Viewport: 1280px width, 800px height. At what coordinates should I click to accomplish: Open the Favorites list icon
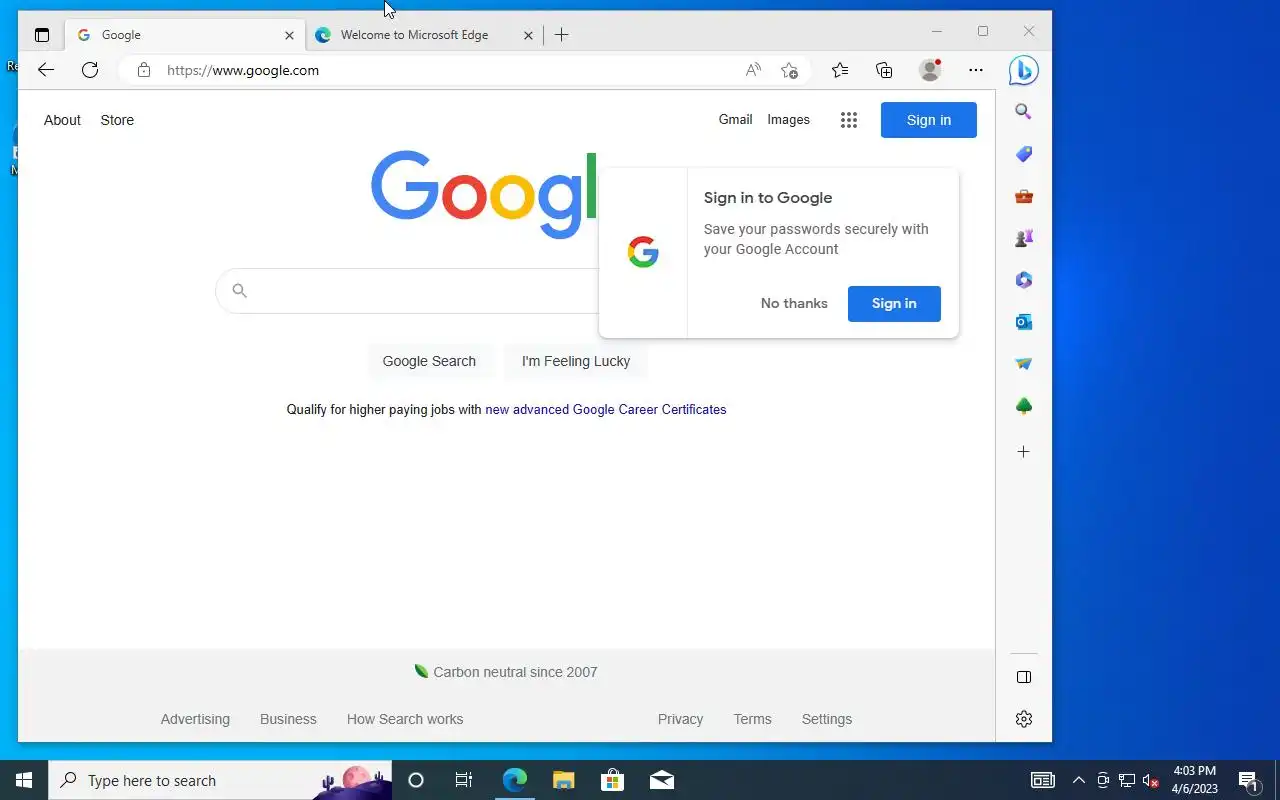click(x=840, y=70)
